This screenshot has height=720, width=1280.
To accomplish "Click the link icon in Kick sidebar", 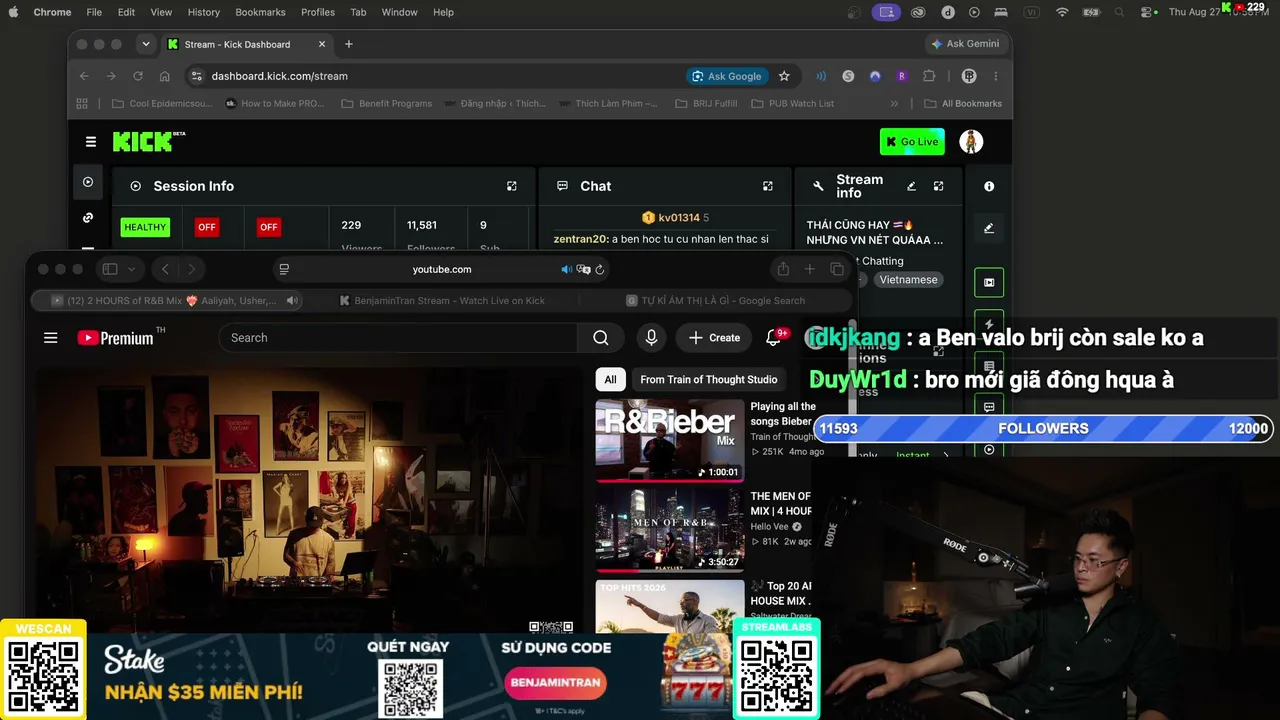I will (88, 218).
